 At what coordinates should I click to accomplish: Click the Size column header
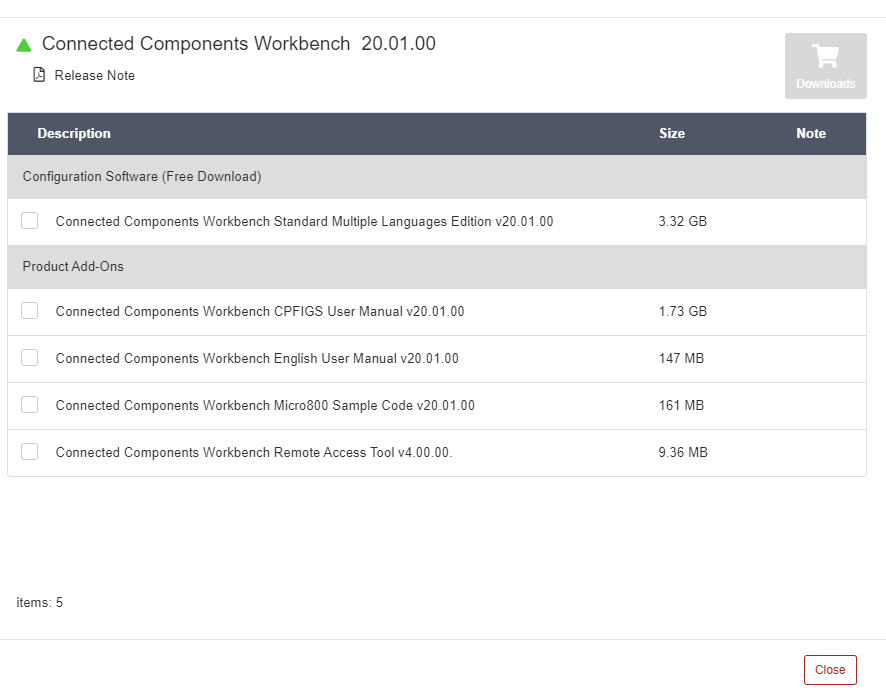672,133
